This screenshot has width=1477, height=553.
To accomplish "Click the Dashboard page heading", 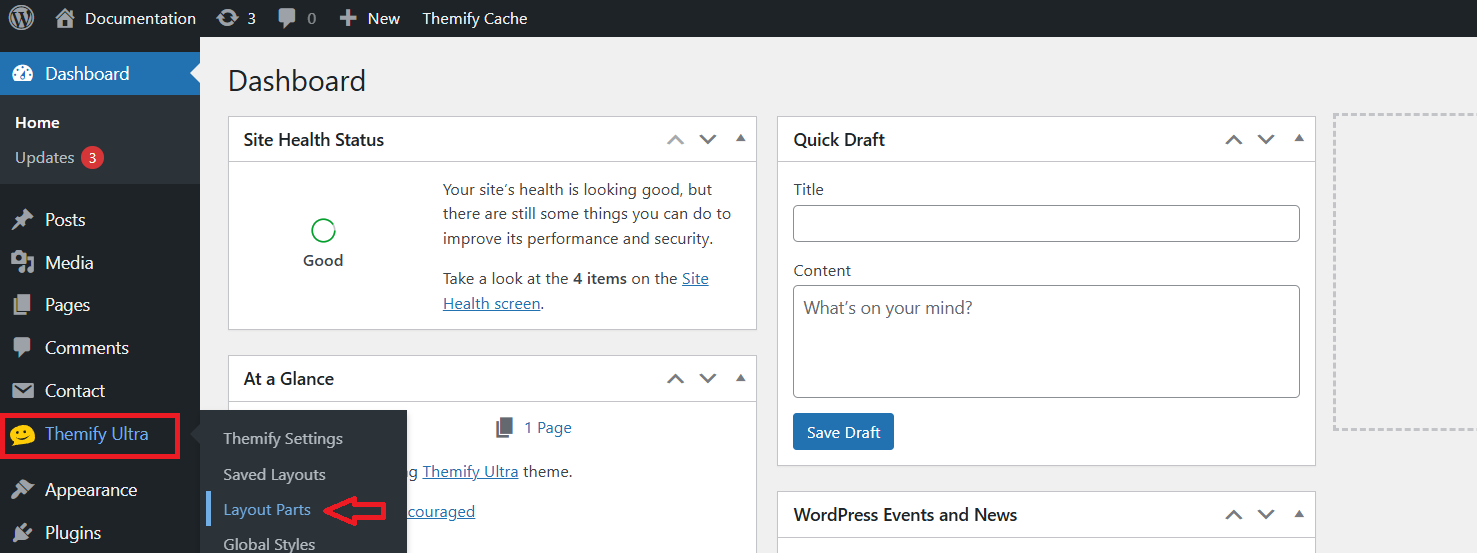I will [297, 81].
